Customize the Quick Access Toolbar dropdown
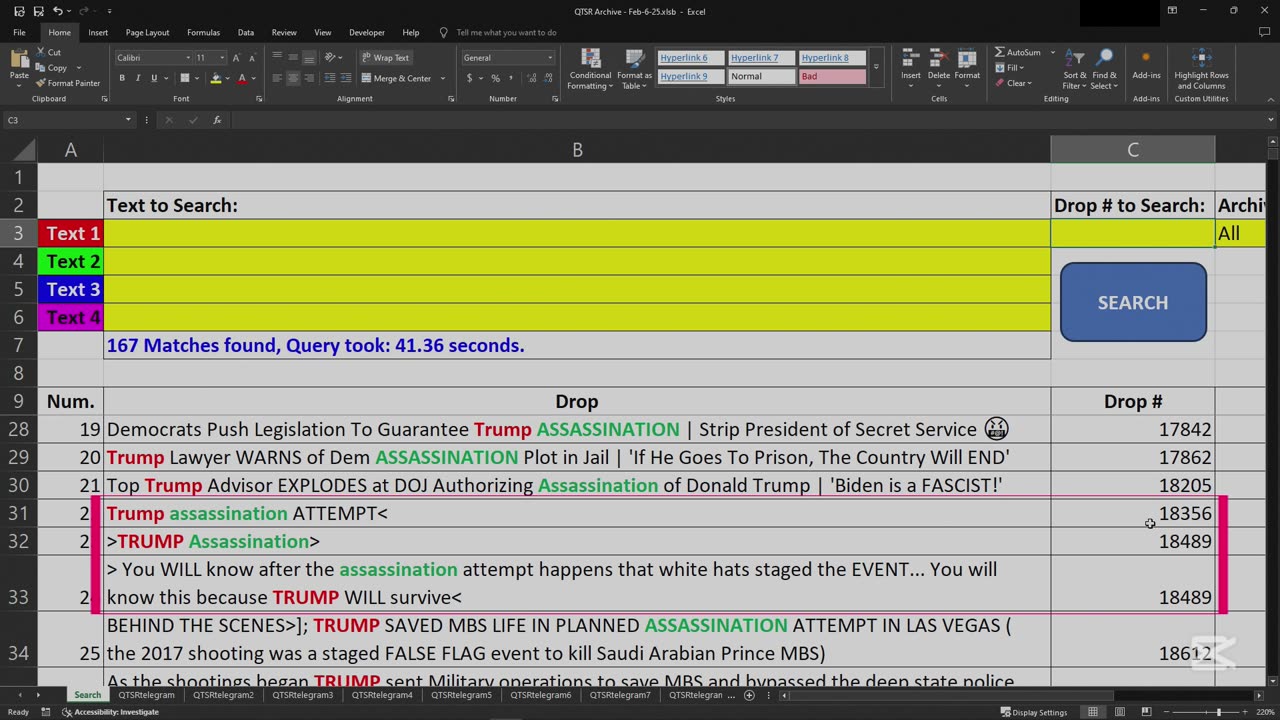This screenshot has height=720, width=1280. point(109,11)
